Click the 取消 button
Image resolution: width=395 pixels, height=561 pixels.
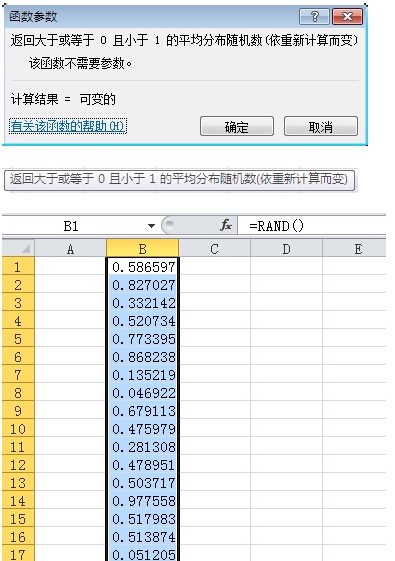tap(321, 126)
